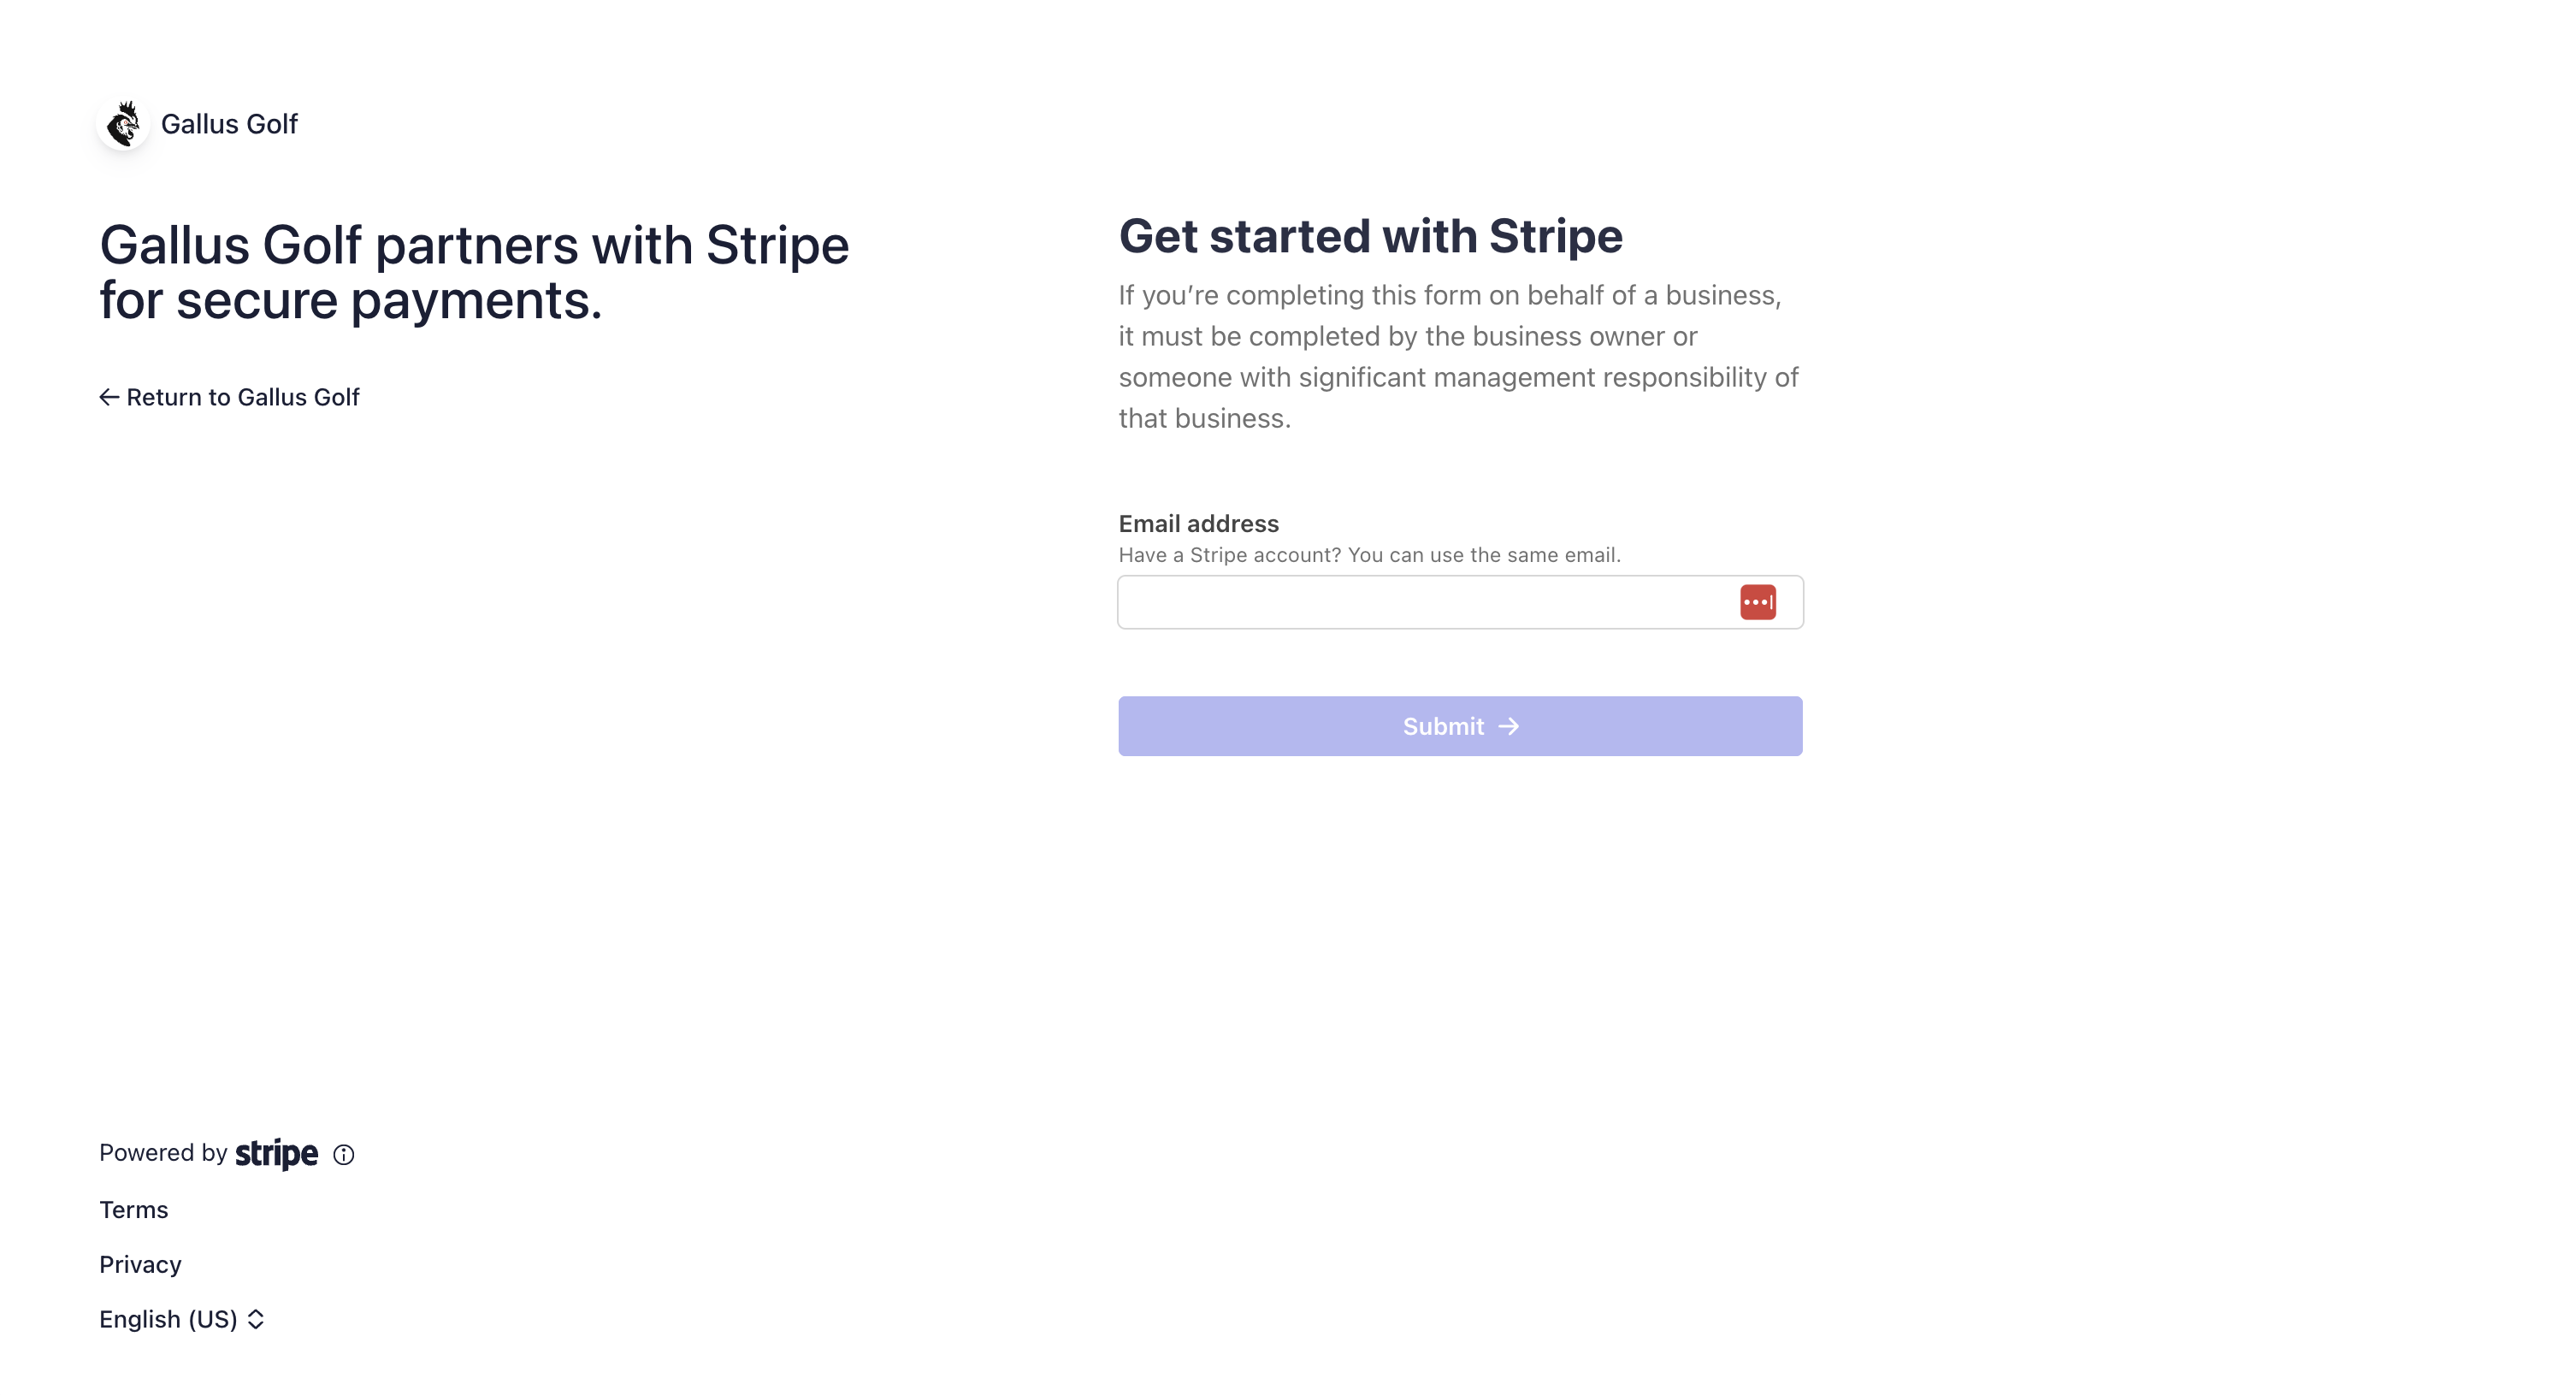Click the Email address field label
Image resolution: width=2576 pixels, height=1396 pixels.
click(x=1198, y=524)
